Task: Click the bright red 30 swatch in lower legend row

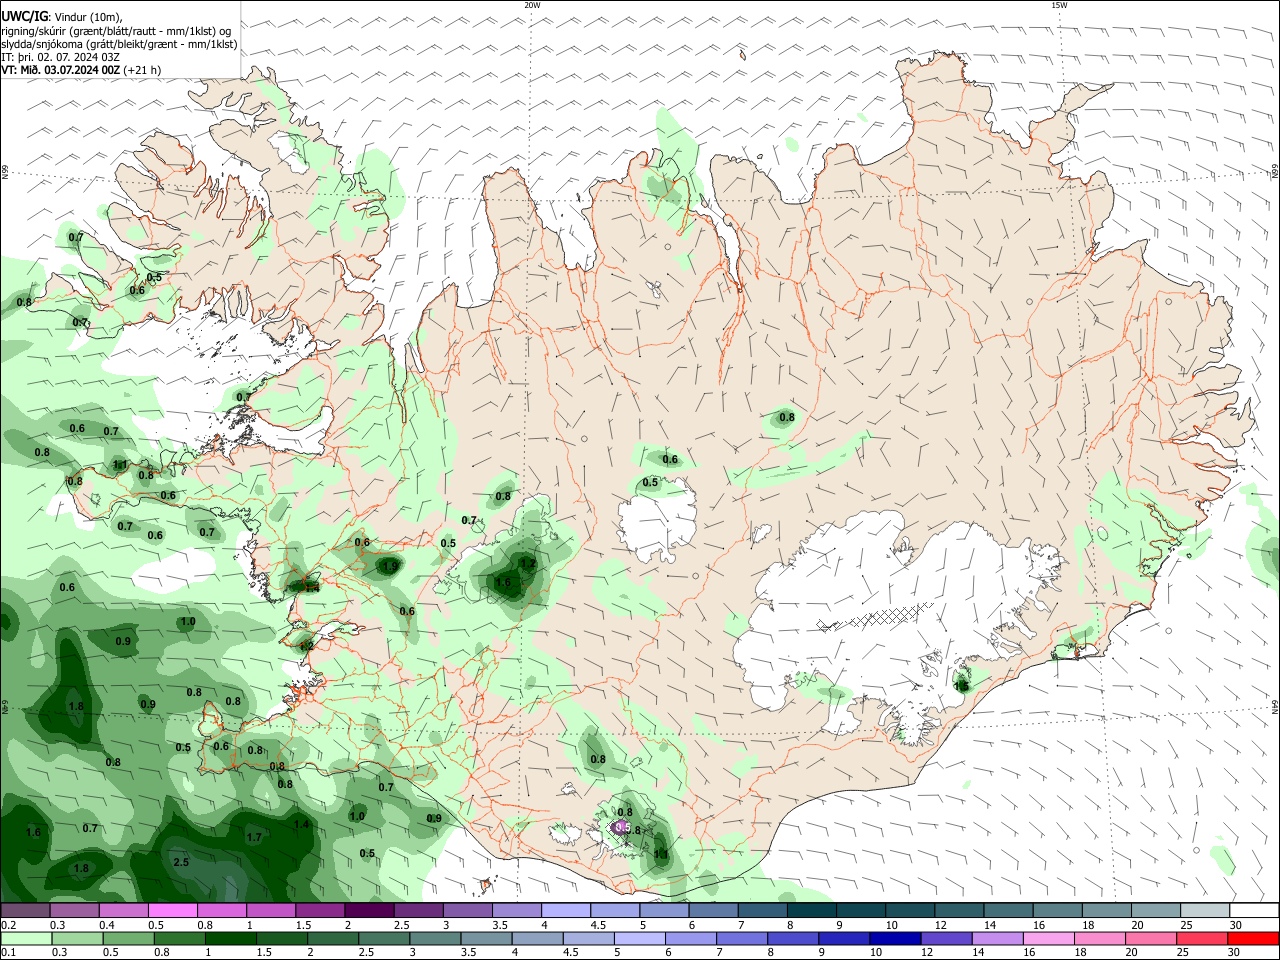Action: click(1253, 939)
